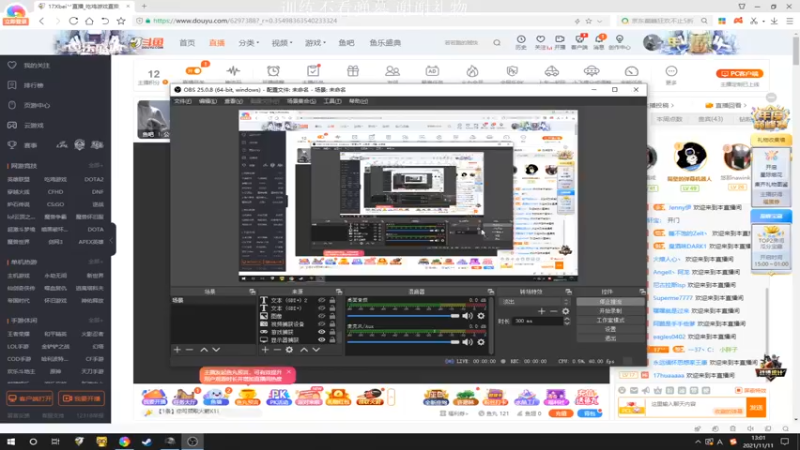Open PK activity icon below the stream
Image resolution: width=800 pixels, height=450 pixels.
[x=279, y=397]
